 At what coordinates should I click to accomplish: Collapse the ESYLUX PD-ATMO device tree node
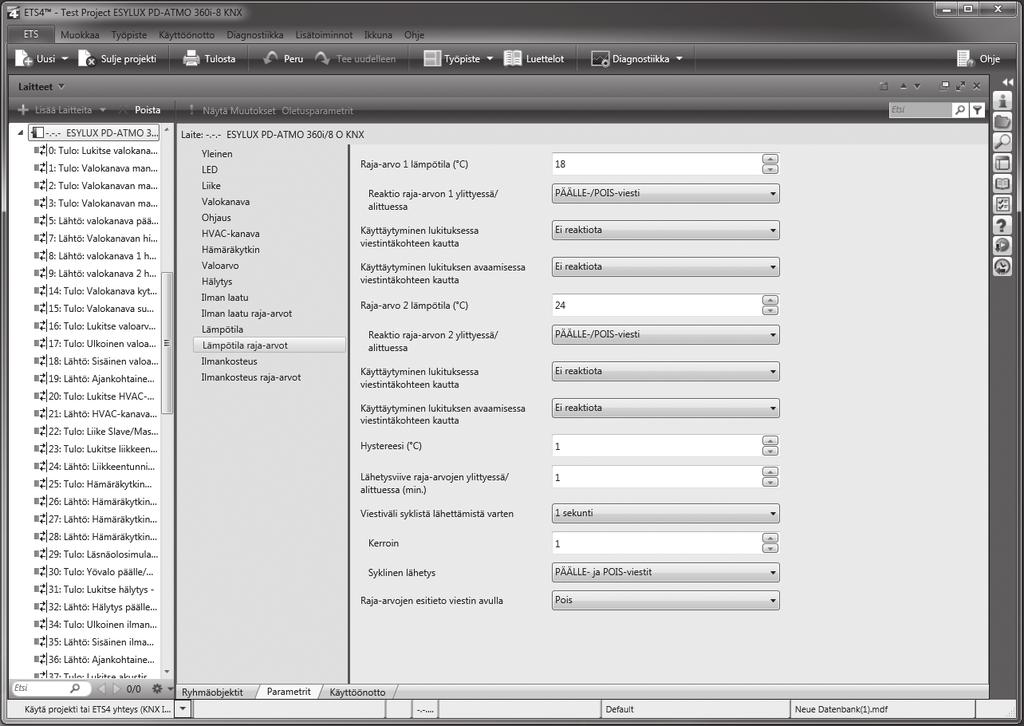[20, 133]
